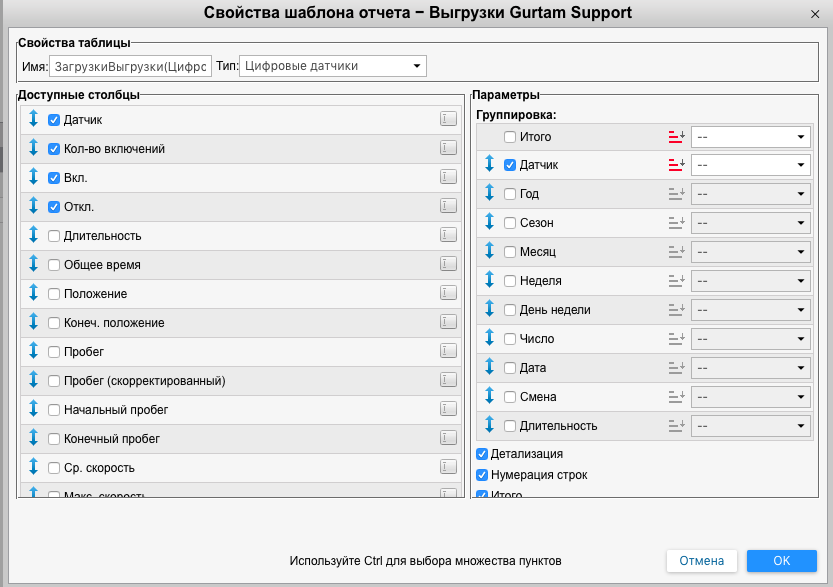The image size is (833, 587).
Task: Click the sort order icon beside Смена grouping
Action: coord(677,397)
